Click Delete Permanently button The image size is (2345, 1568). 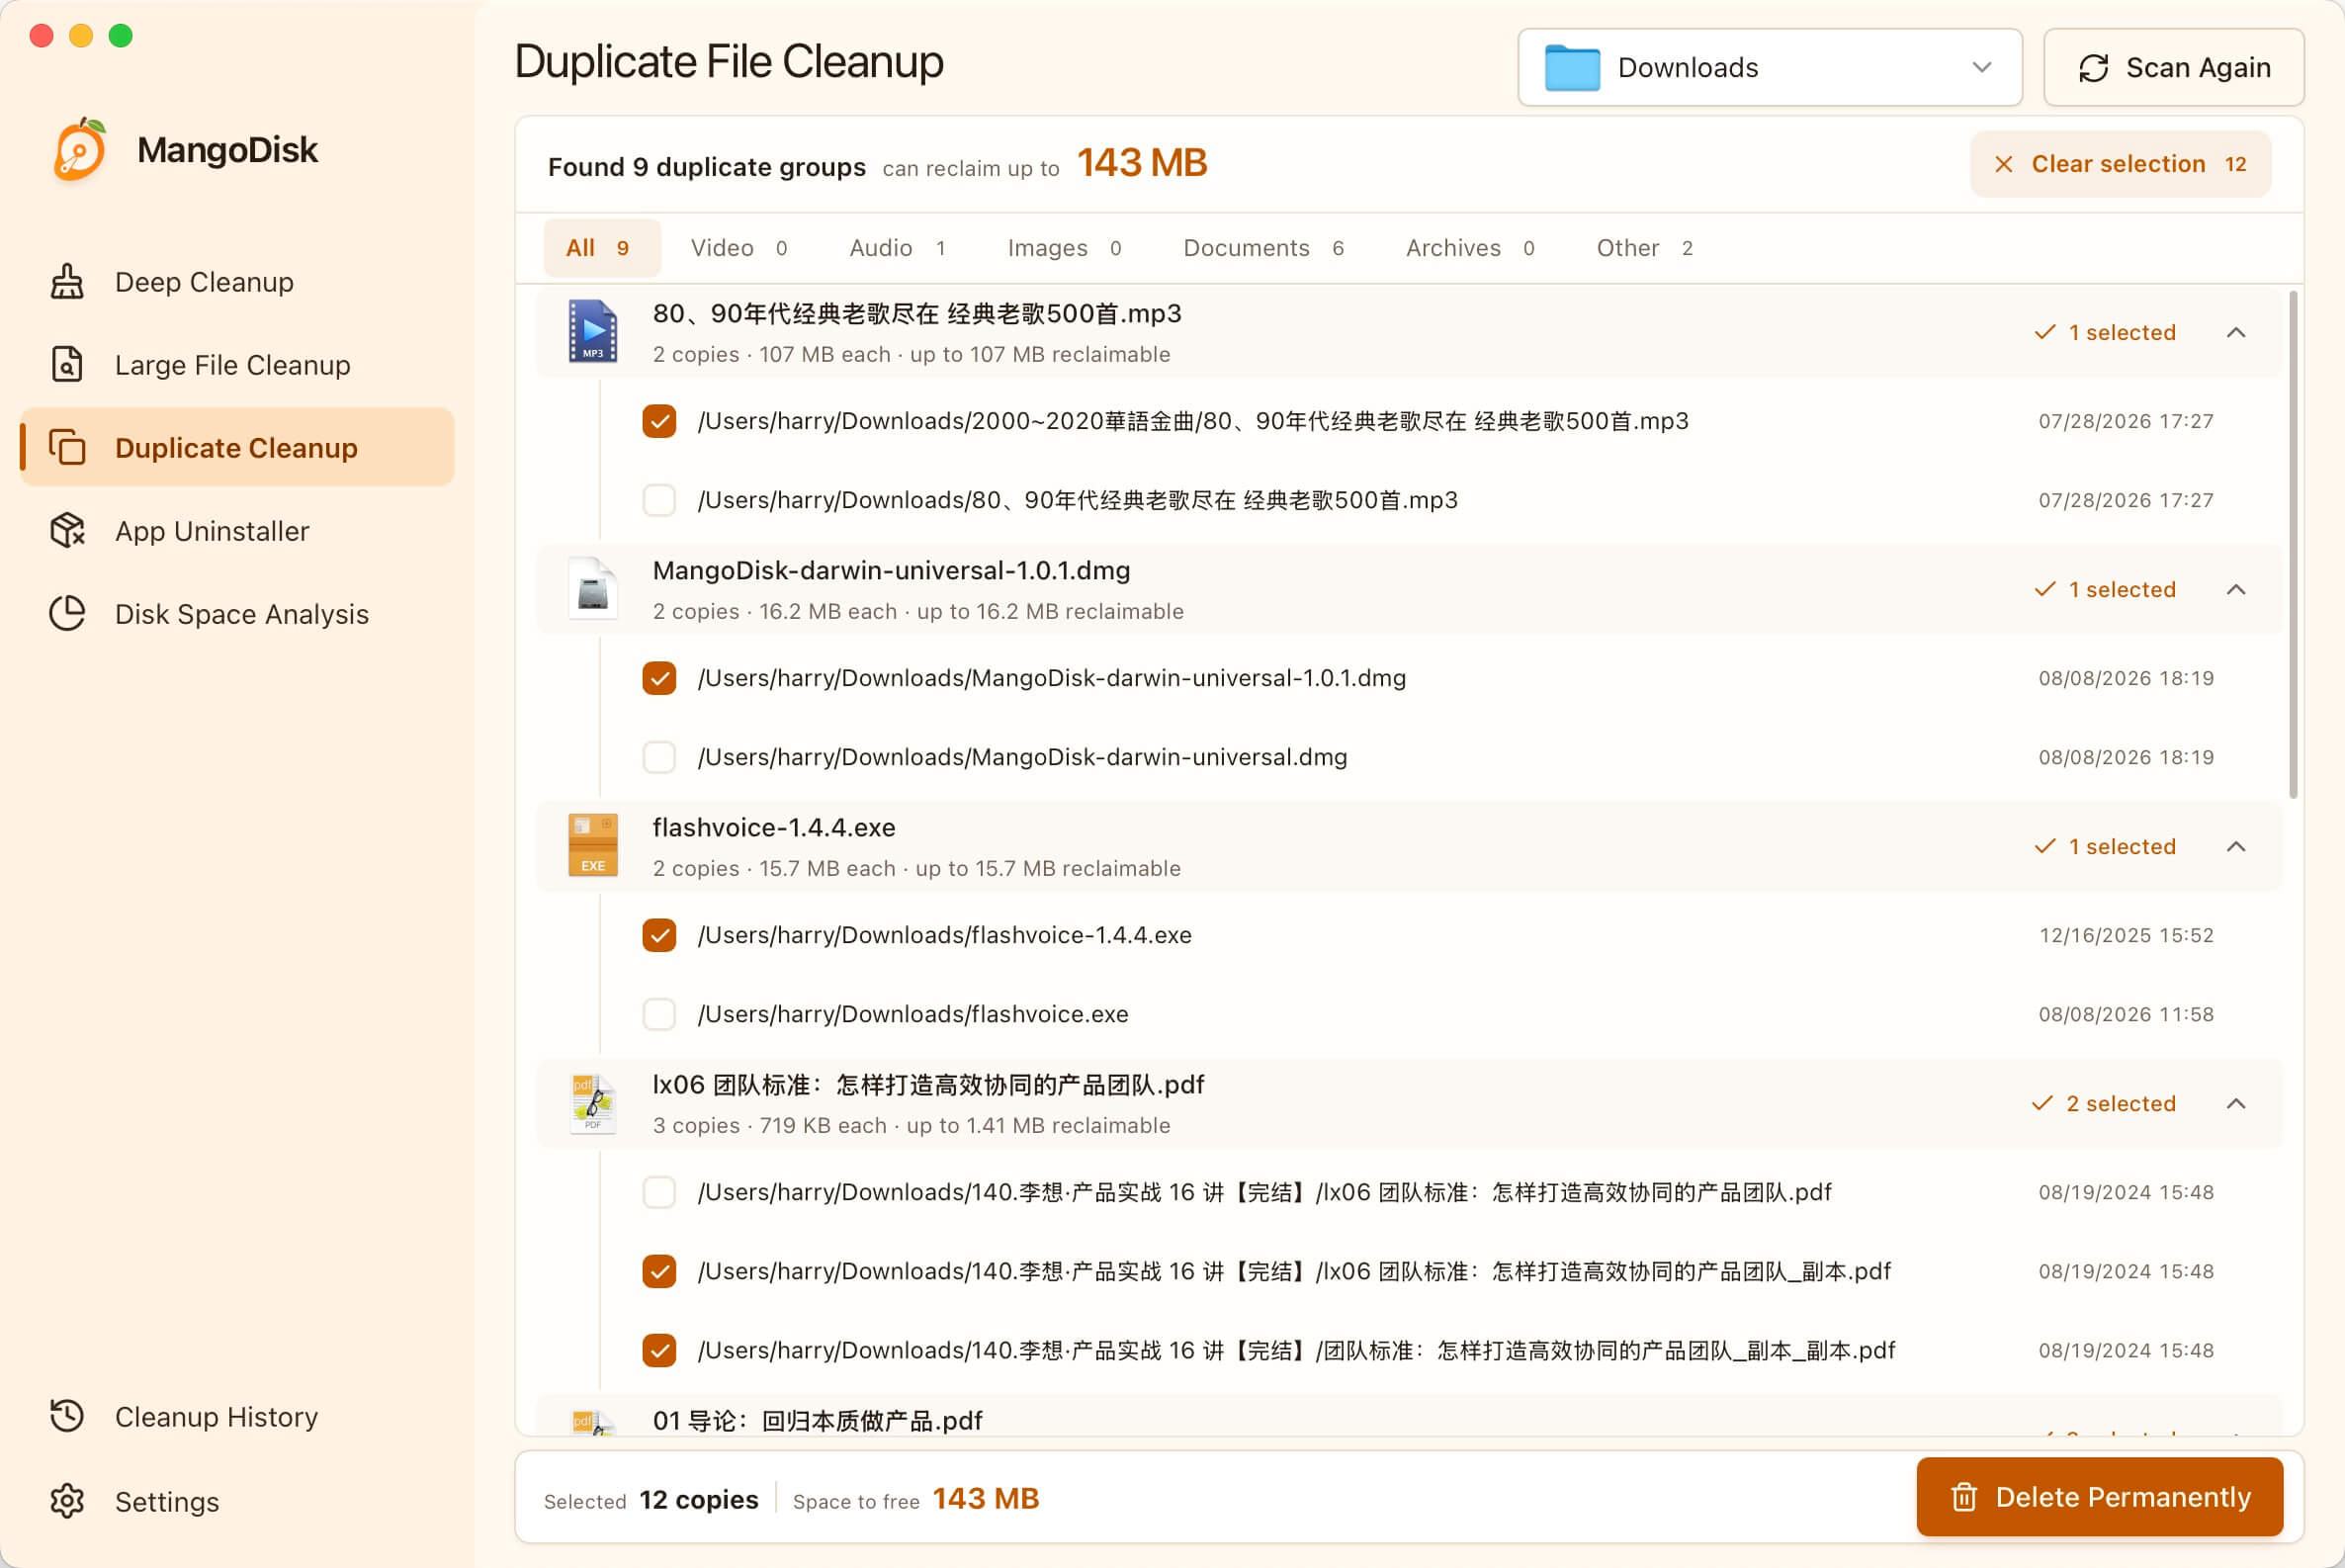pyautogui.click(x=2099, y=1497)
